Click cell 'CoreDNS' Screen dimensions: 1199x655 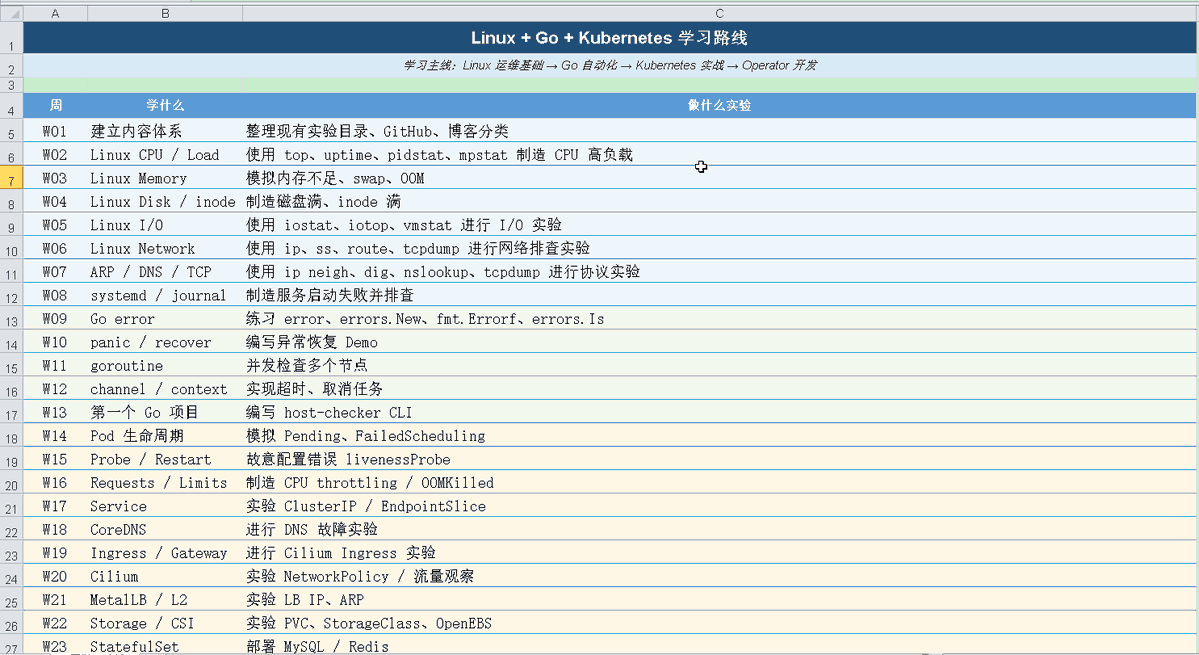pyautogui.click(x=165, y=529)
